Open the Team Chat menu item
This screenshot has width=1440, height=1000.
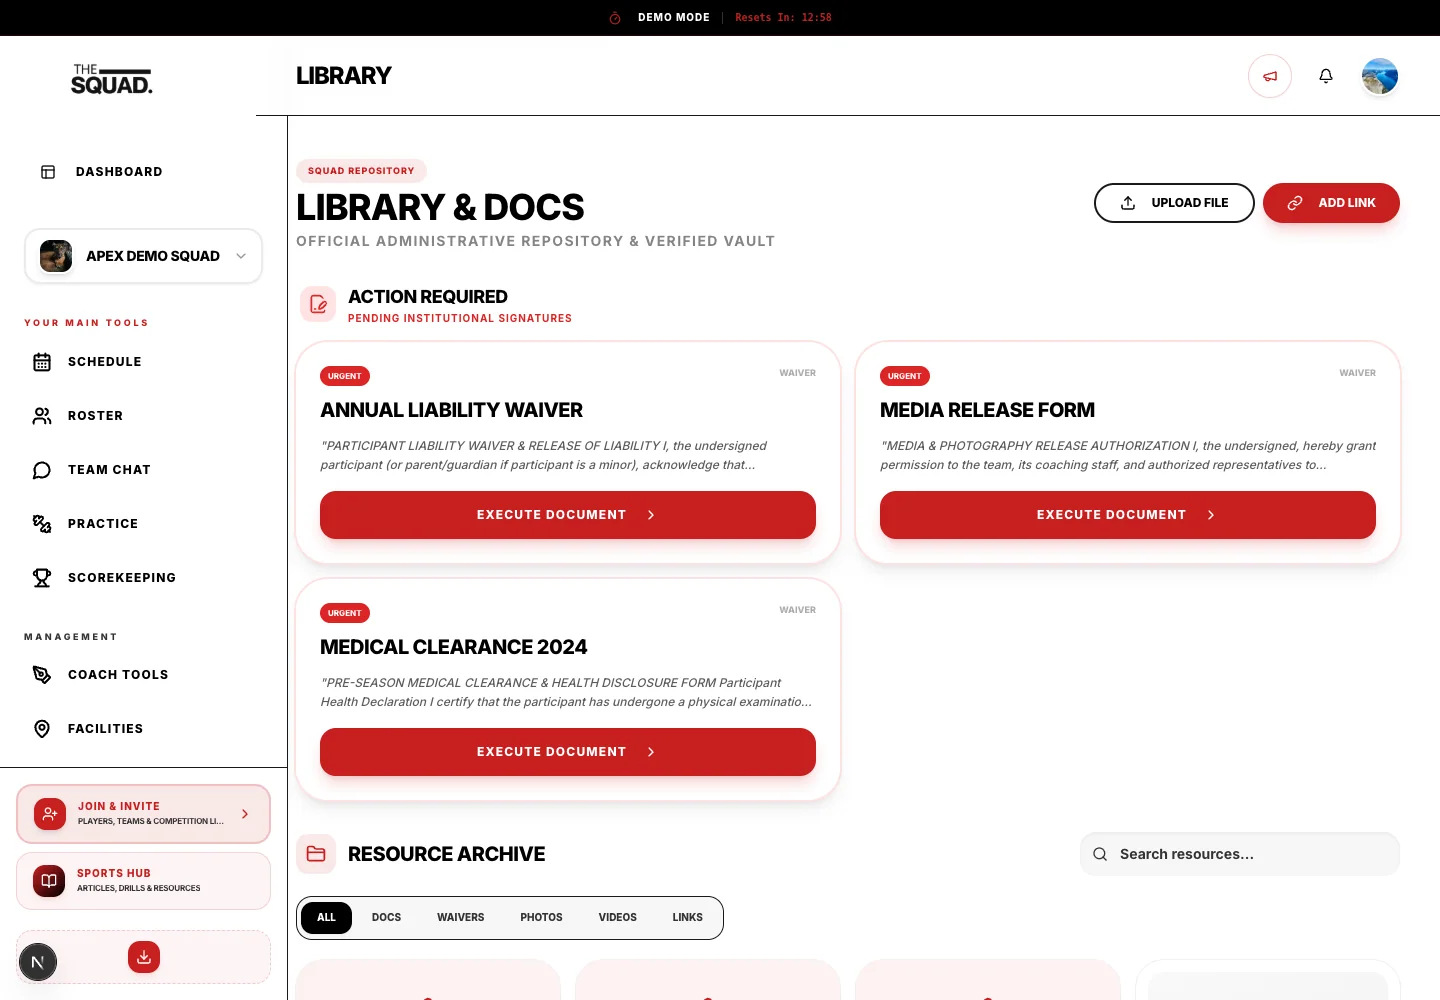(144, 470)
